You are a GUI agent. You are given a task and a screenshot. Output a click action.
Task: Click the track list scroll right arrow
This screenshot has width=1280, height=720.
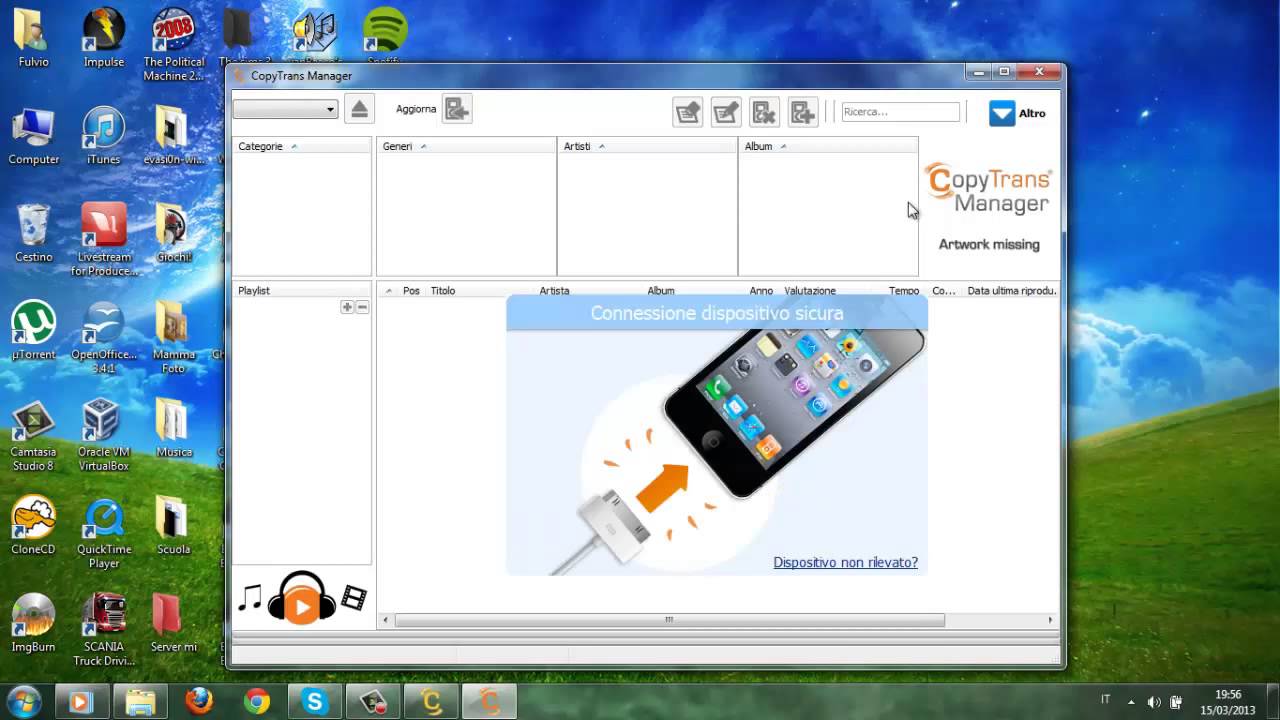1050,620
